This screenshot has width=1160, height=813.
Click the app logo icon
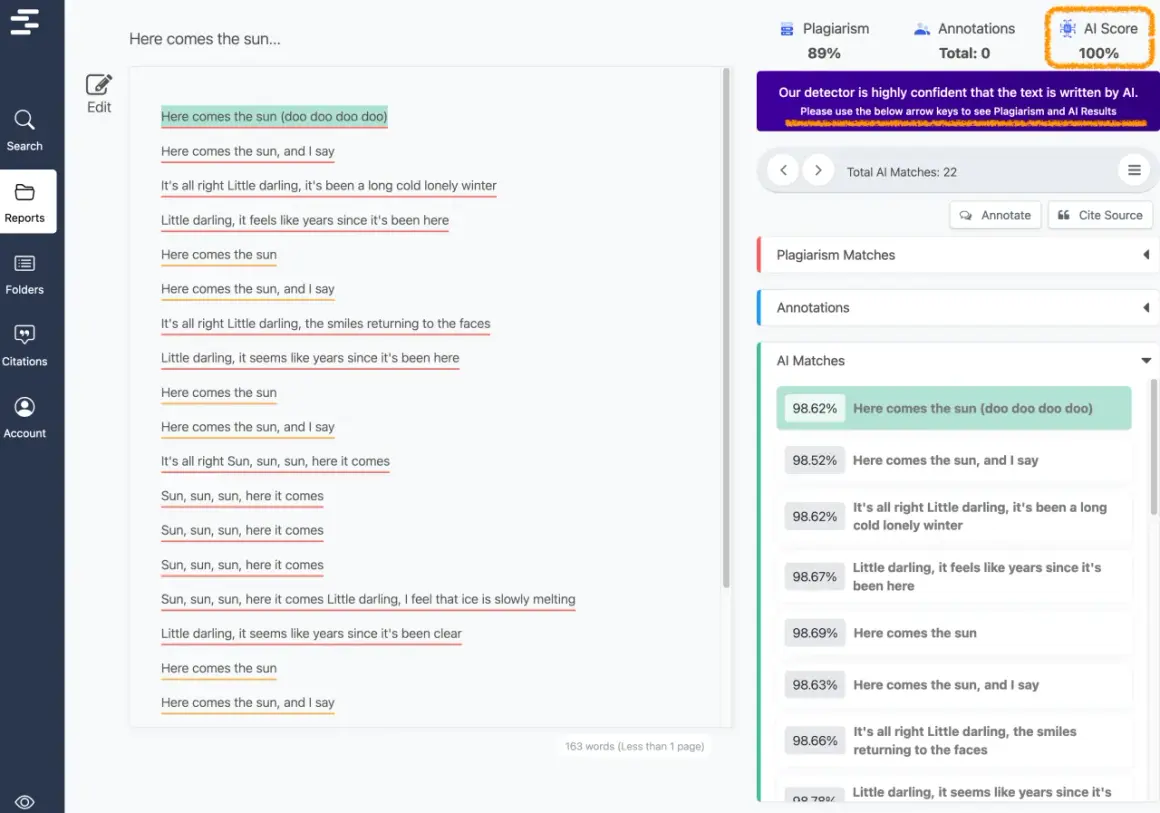[x=24, y=21]
